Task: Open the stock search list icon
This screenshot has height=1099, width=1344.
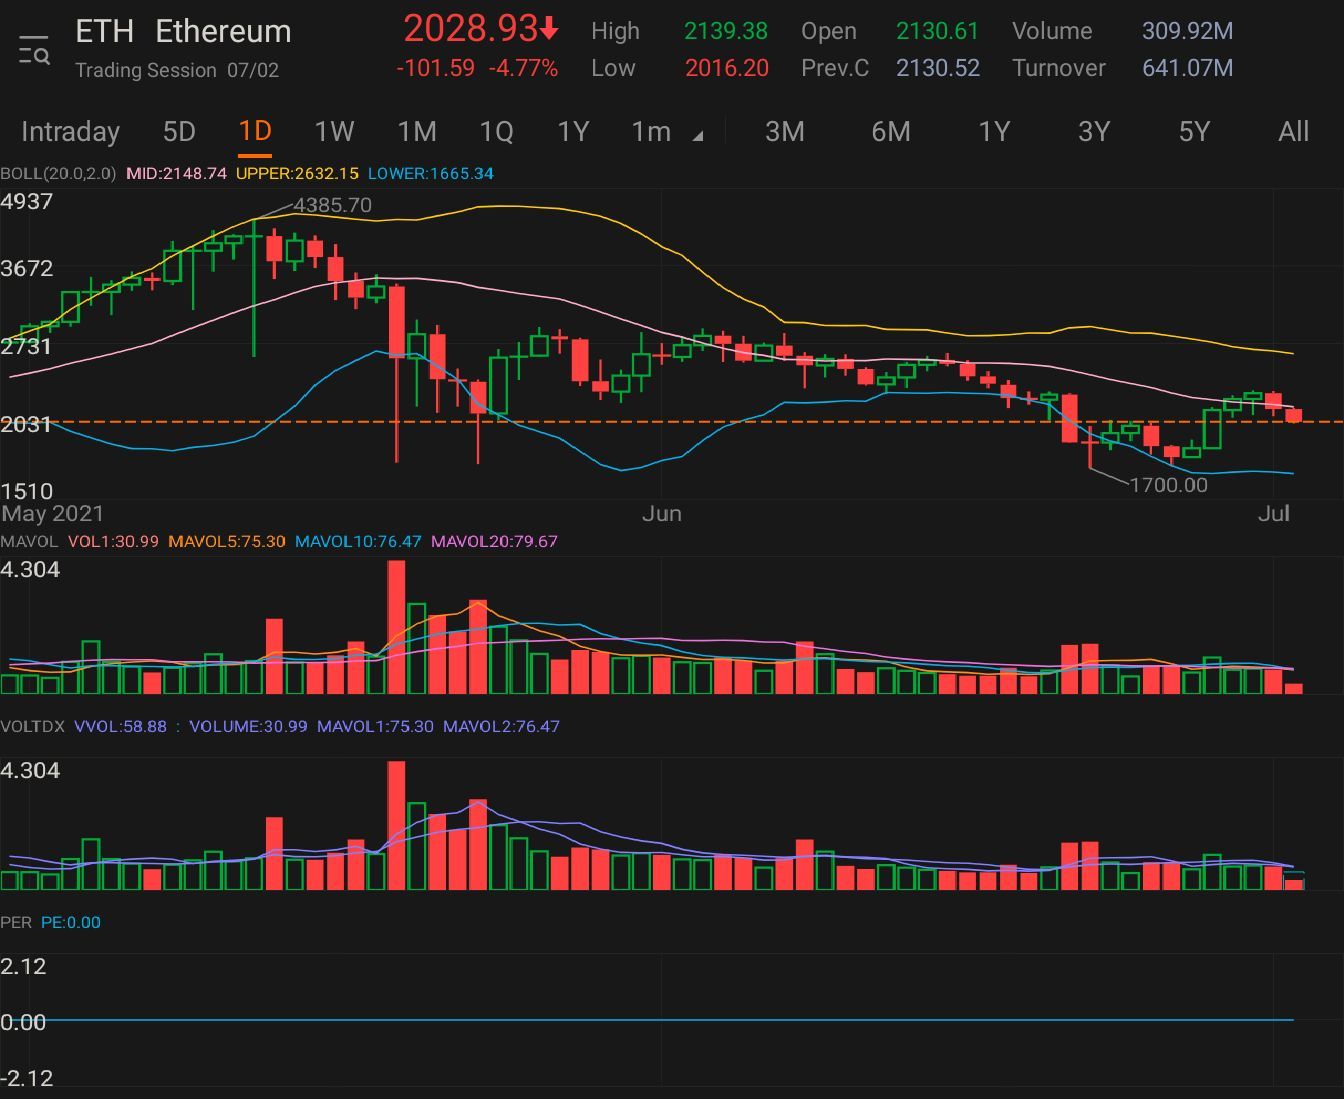Action: click(x=34, y=50)
